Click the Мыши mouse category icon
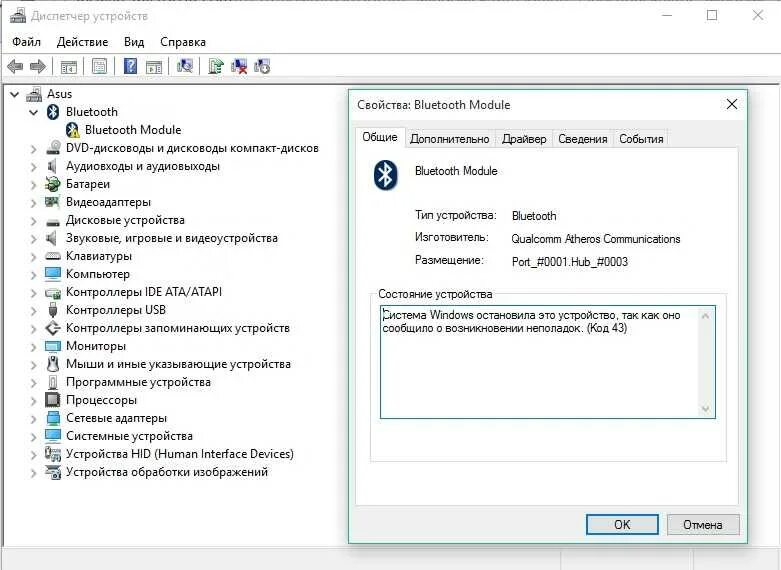This screenshot has height=570, width=781. coord(53,364)
